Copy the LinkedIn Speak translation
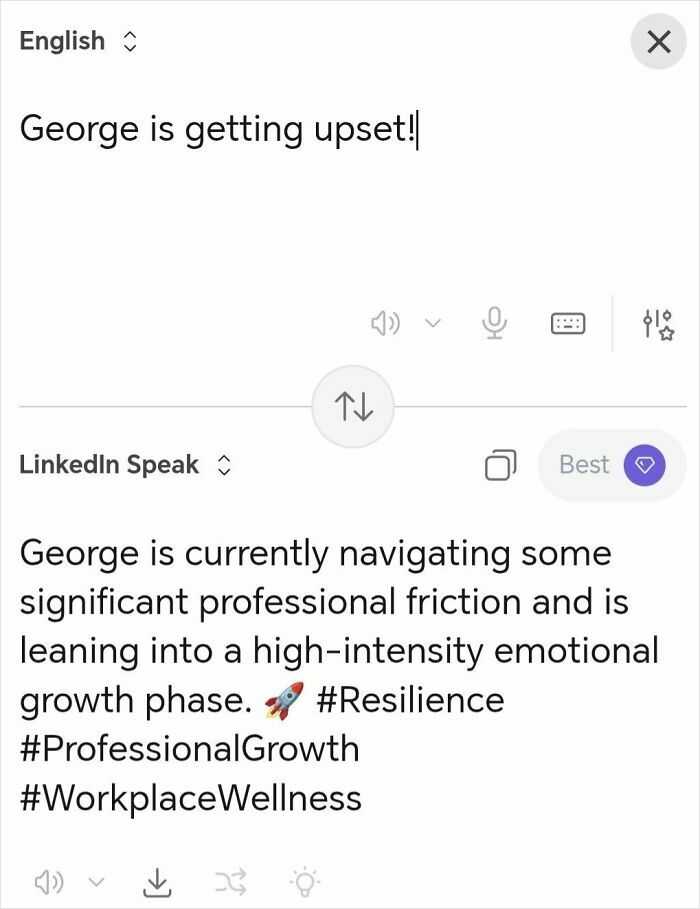The image size is (700, 909). coord(499,464)
